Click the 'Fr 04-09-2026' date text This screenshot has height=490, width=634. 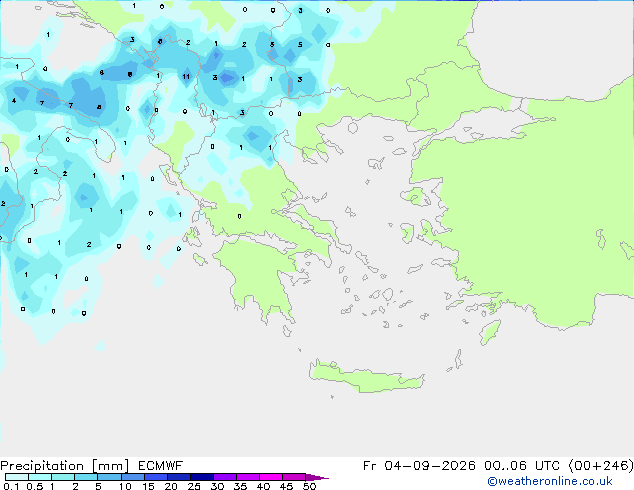pyautogui.click(x=419, y=466)
